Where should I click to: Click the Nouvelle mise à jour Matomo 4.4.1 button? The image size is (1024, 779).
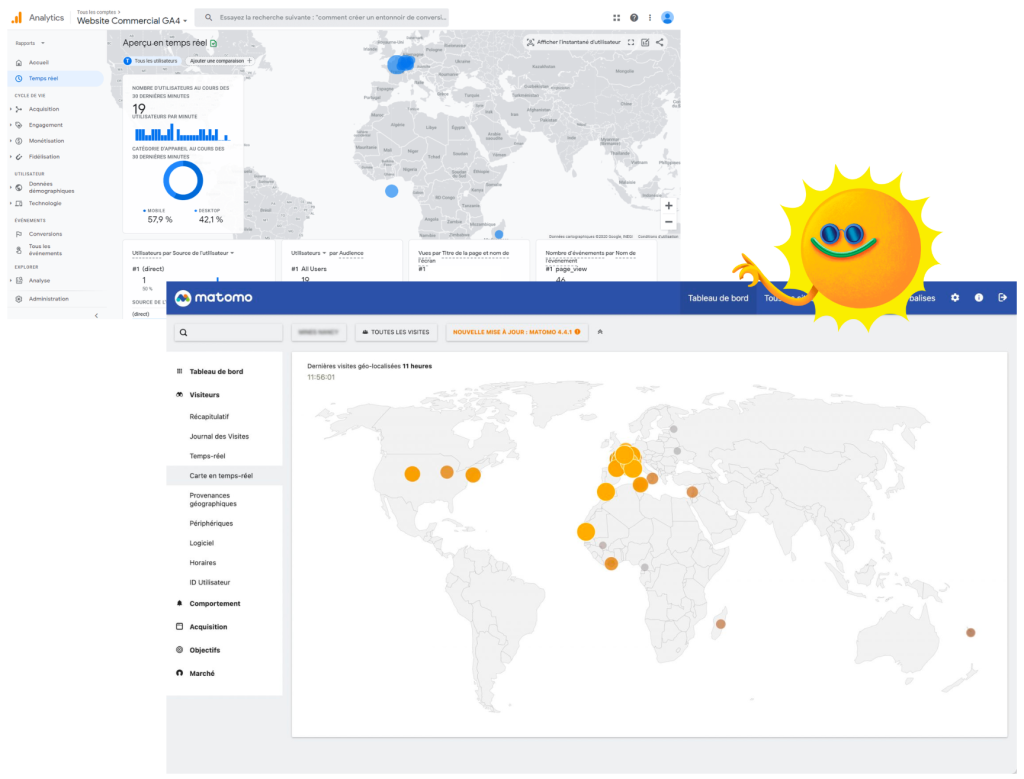click(517, 332)
